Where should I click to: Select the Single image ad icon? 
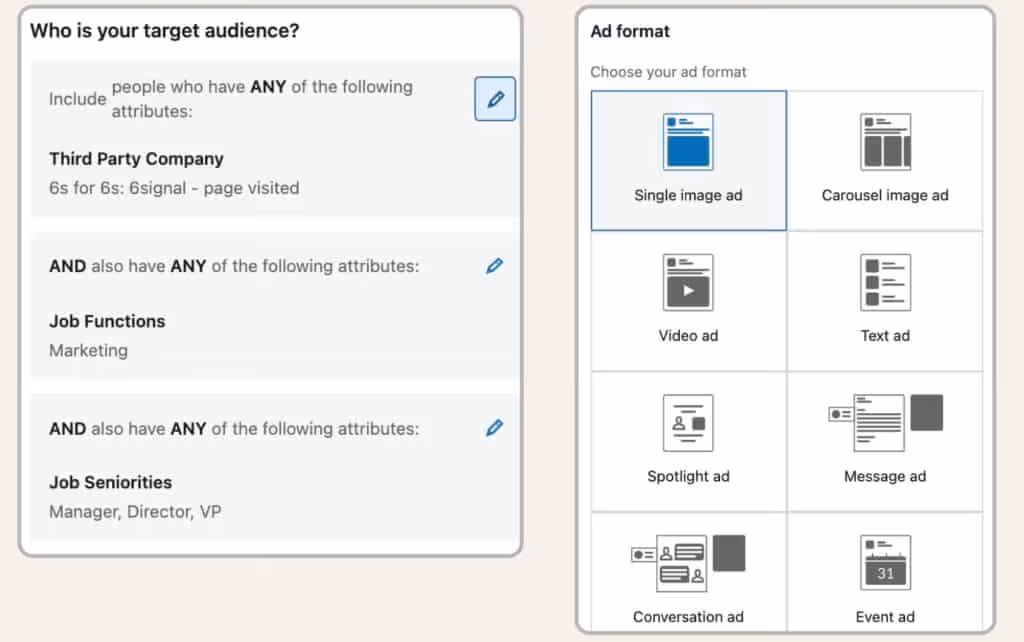[688, 142]
